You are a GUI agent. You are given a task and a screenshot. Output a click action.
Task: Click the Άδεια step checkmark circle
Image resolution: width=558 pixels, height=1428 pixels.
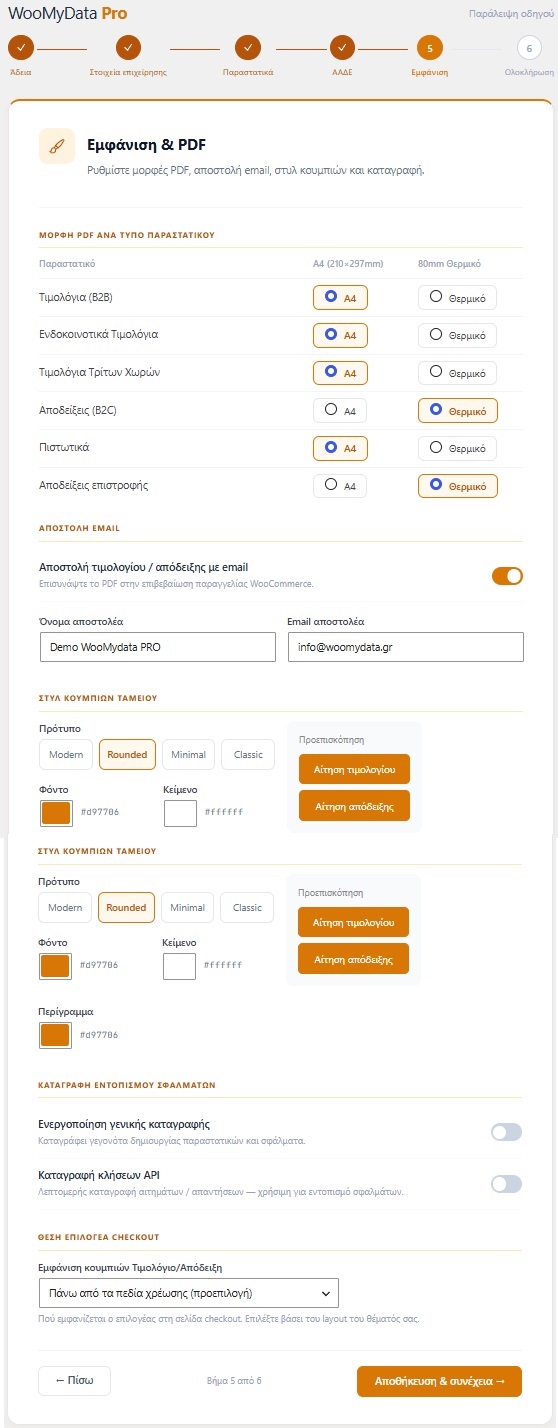click(21, 47)
